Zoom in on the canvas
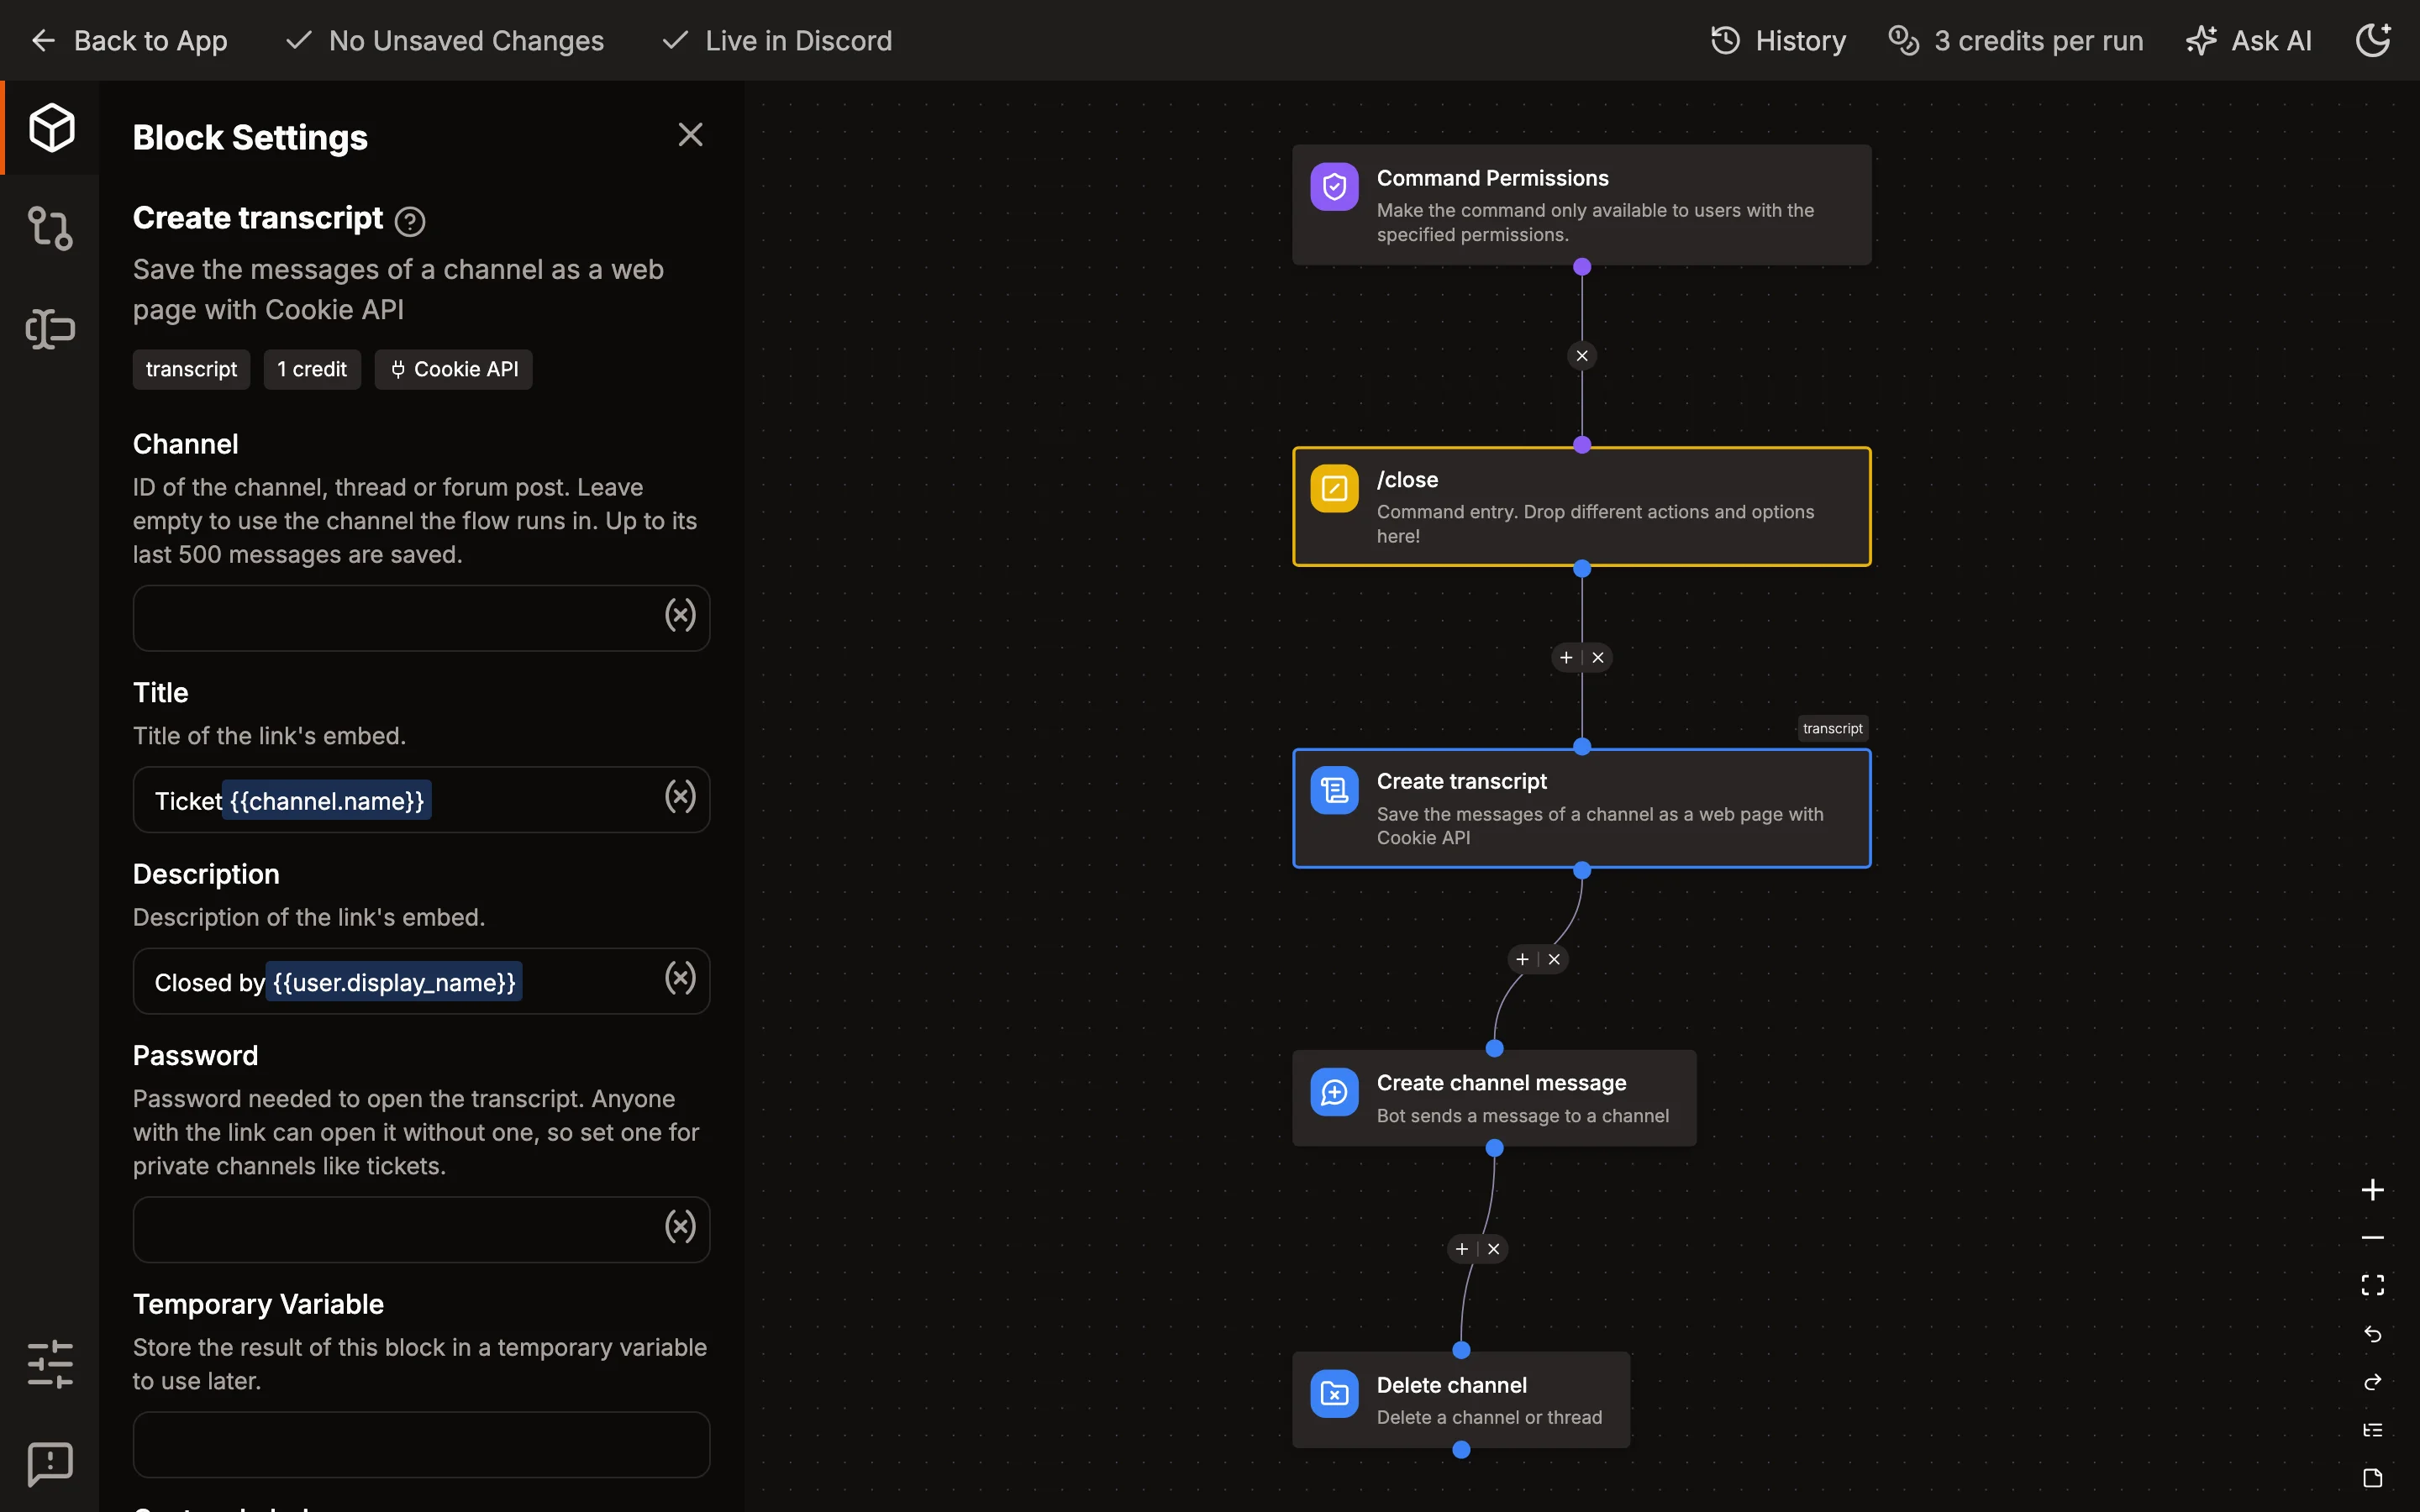 point(2372,1190)
